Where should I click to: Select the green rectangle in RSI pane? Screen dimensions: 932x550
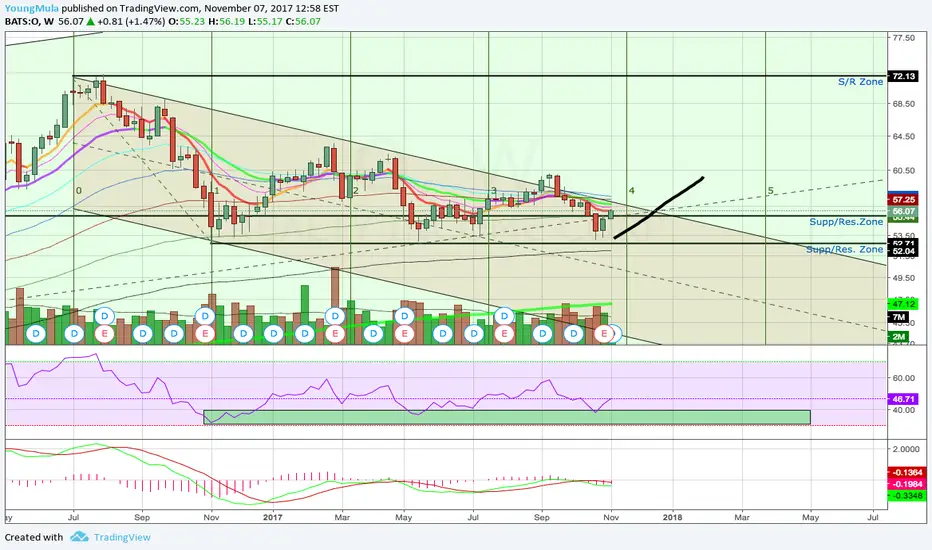507,417
